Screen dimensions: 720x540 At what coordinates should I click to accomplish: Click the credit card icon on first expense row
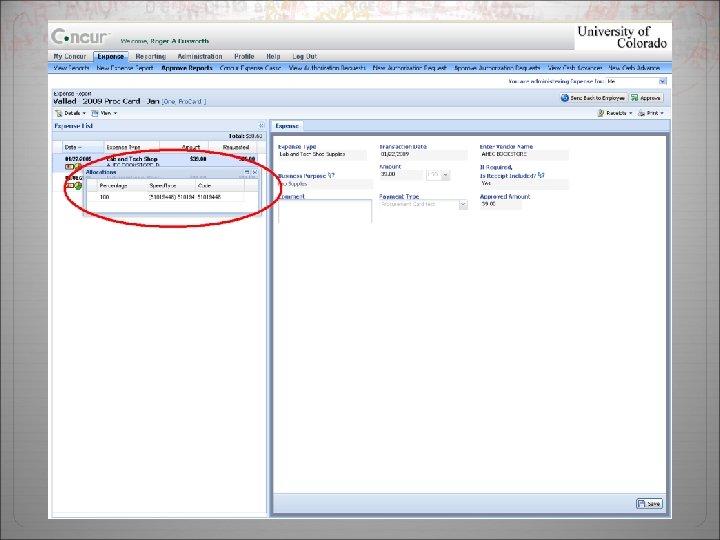(69, 167)
